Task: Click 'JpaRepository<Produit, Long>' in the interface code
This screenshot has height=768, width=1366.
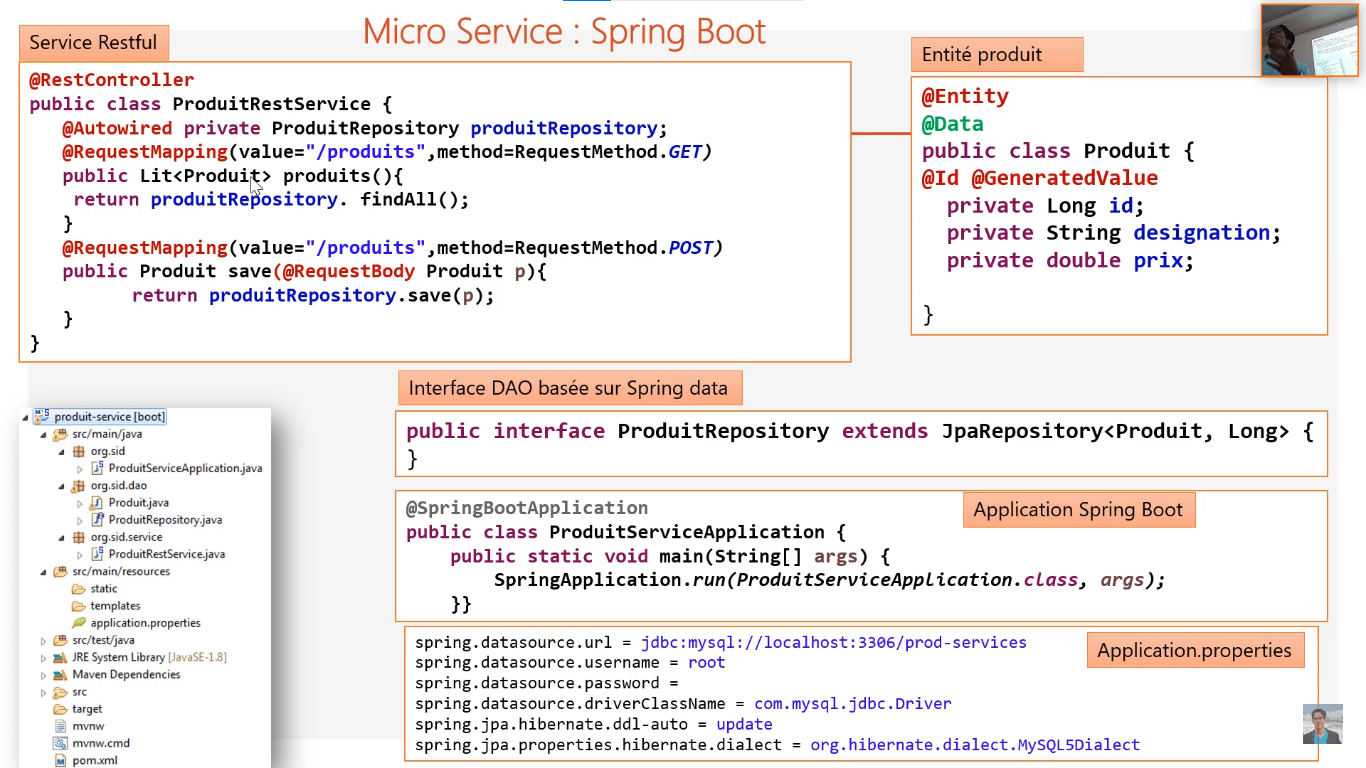Action: (1115, 431)
